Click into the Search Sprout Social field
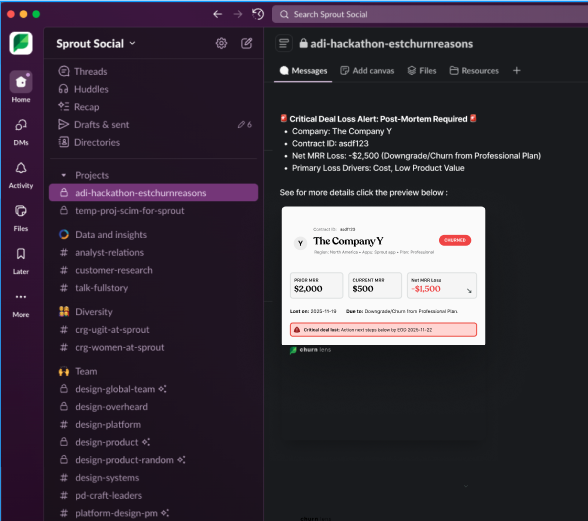Image resolution: width=588 pixels, height=521 pixels. click(x=430, y=14)
